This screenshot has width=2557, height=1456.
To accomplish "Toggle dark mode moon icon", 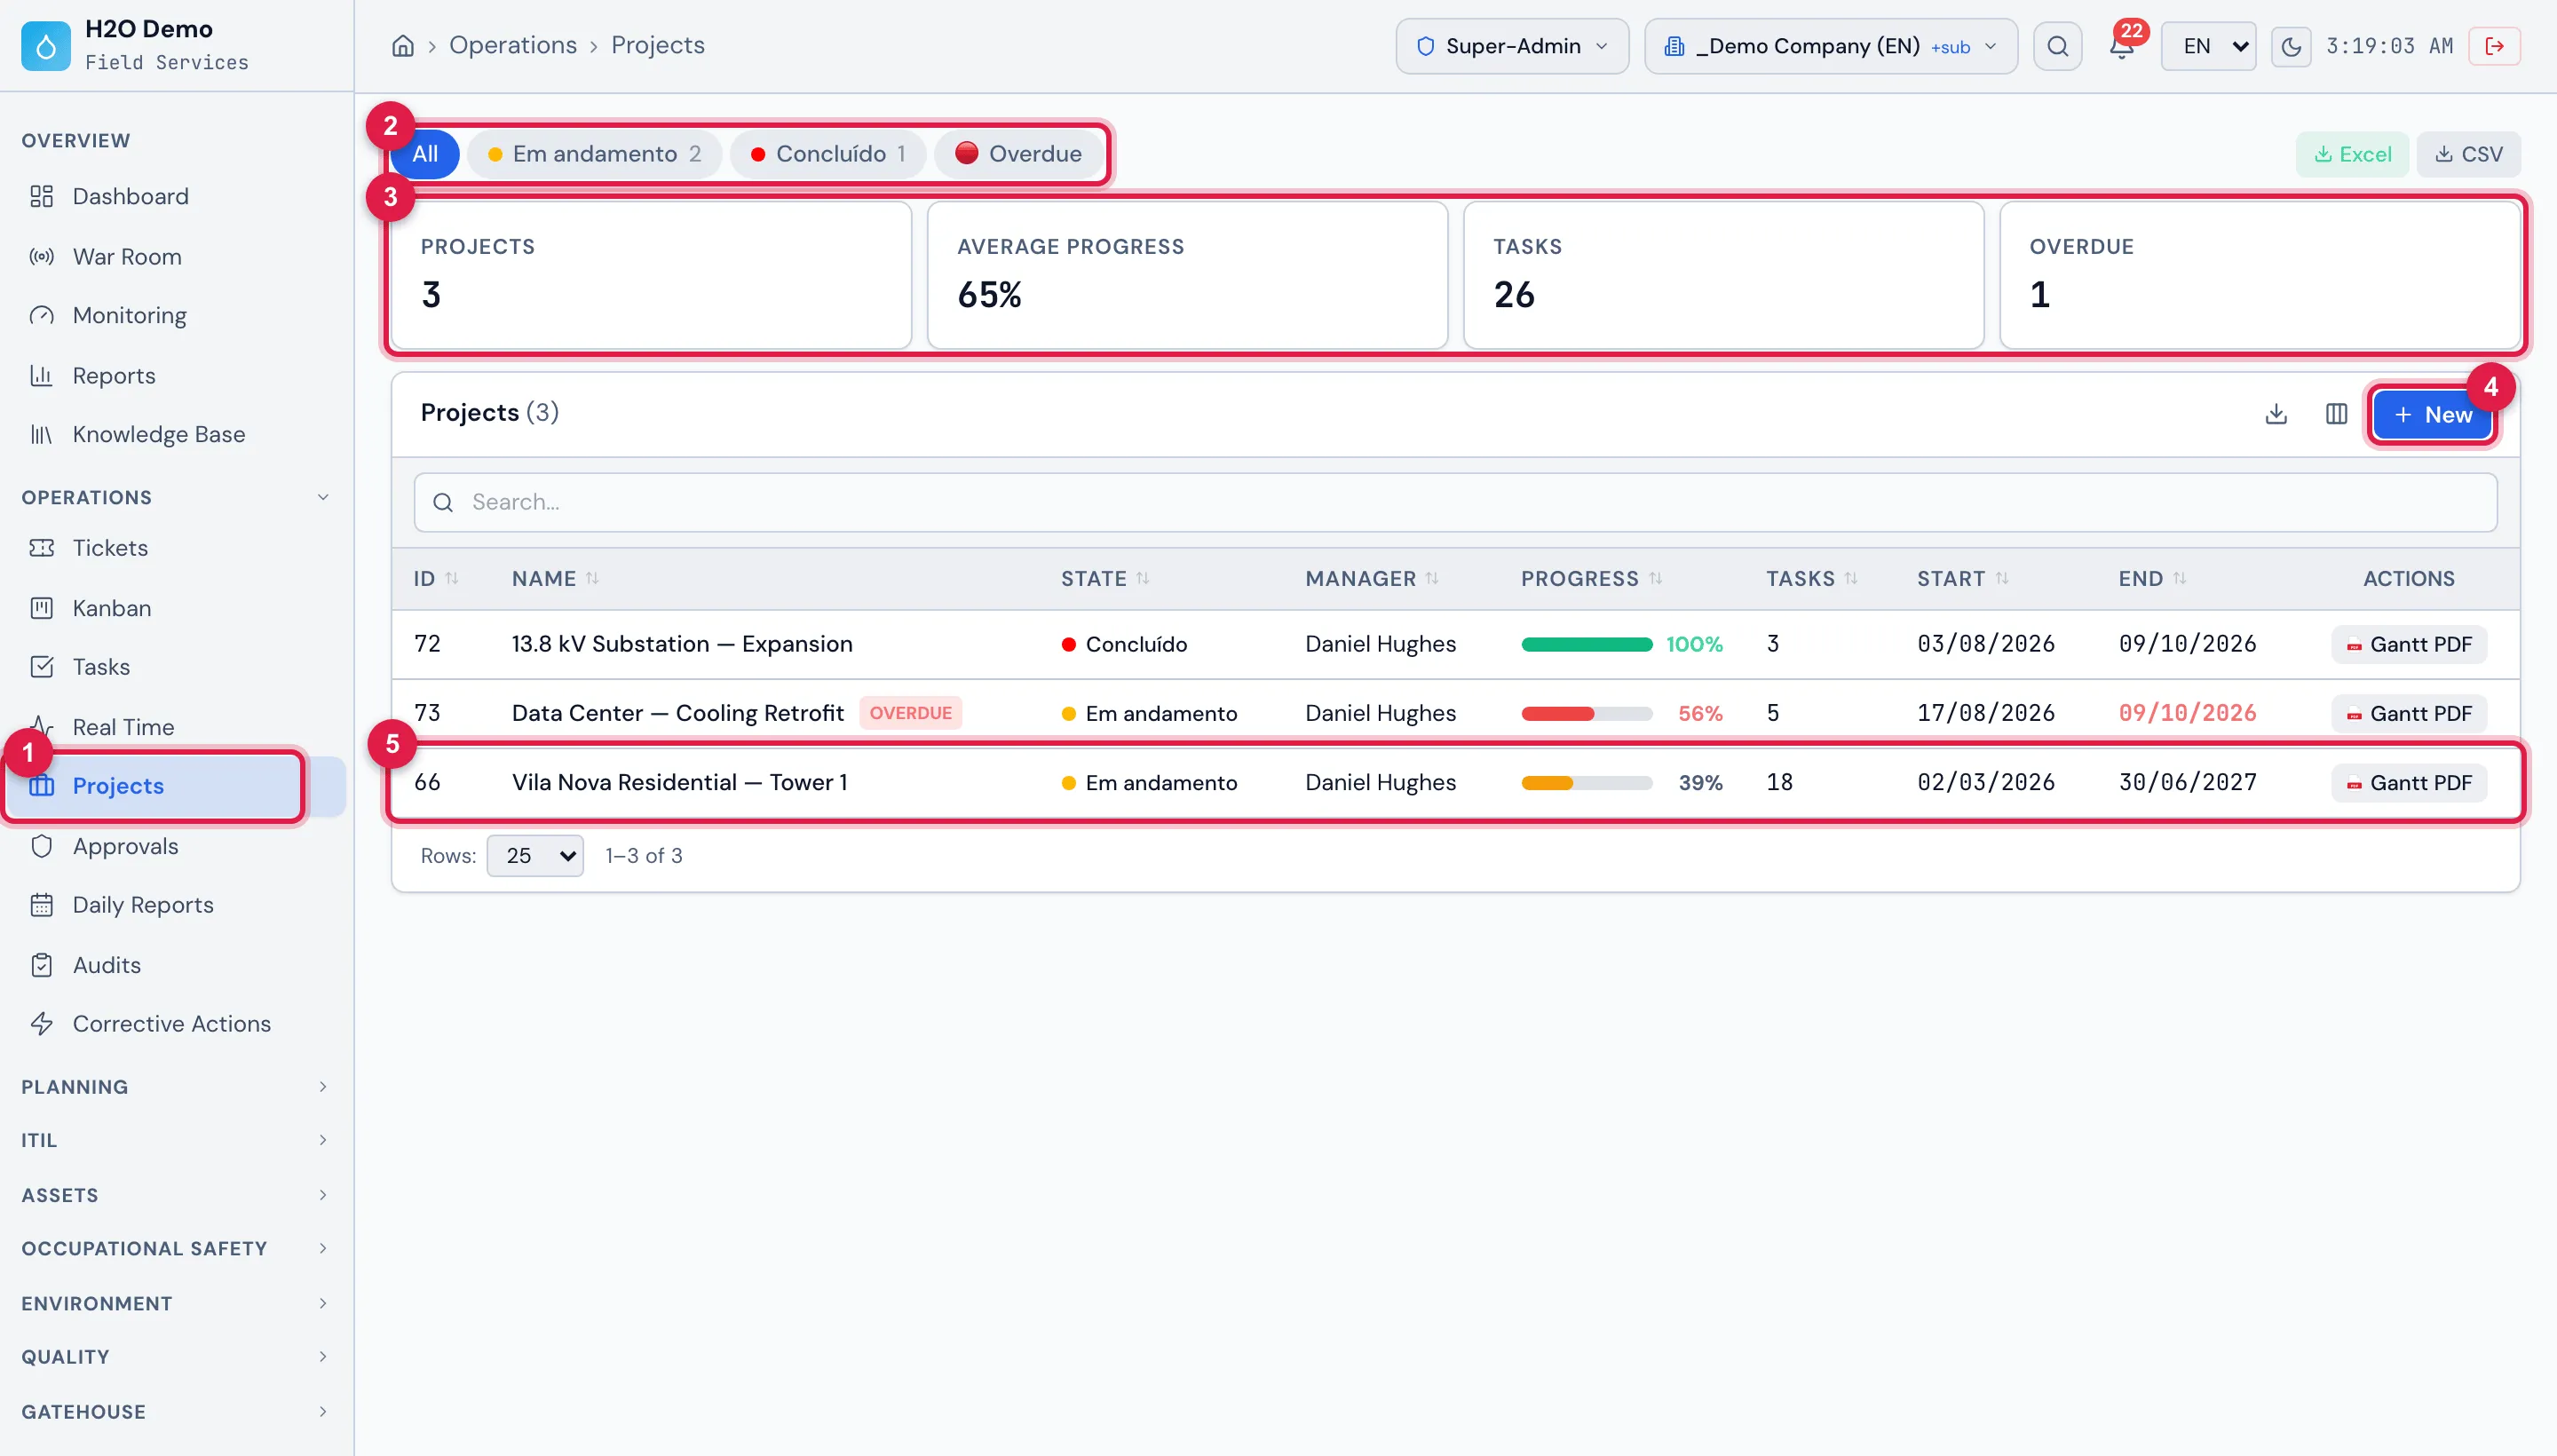I will coord(2290,46).
